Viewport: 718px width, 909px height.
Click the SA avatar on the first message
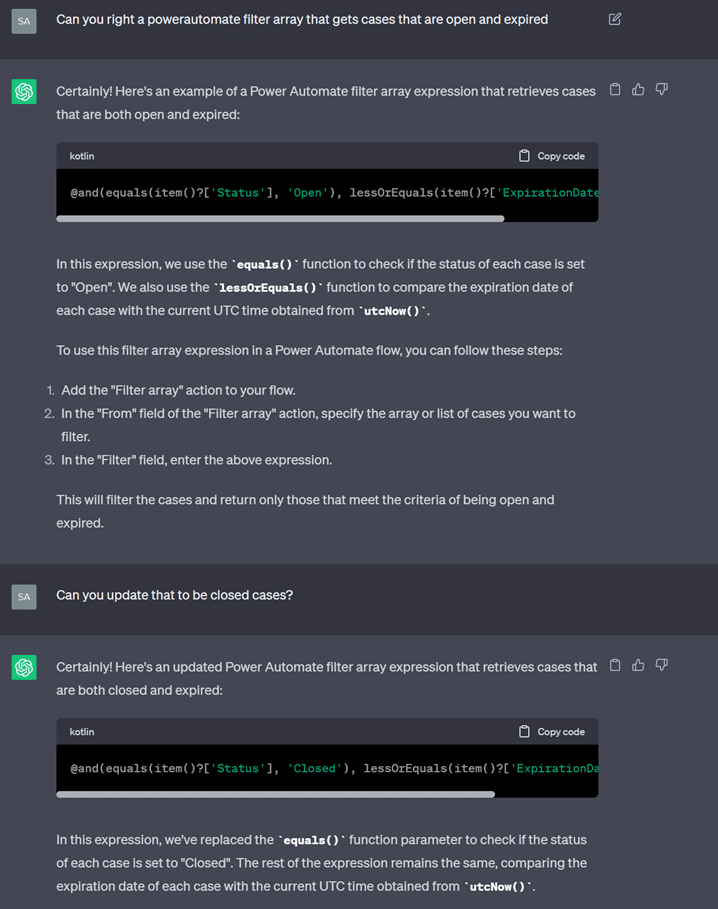click(x=24, y=21)
